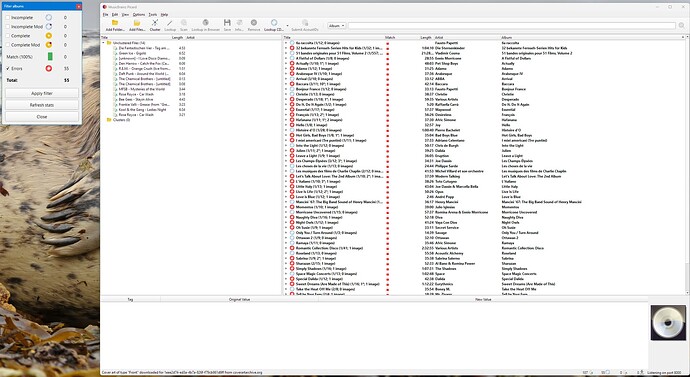Click the Close button in Filter albums

pyautogui.click(x=42, y=117)
